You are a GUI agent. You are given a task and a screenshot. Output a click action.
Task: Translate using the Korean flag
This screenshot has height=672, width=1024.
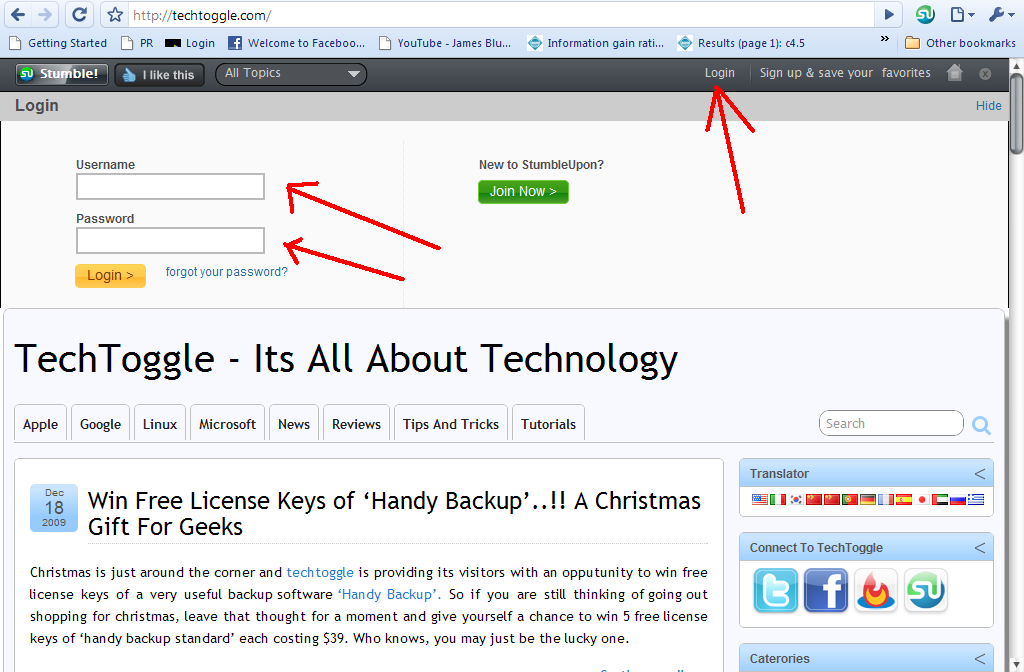pyautogui.click(x=796, y=500)
